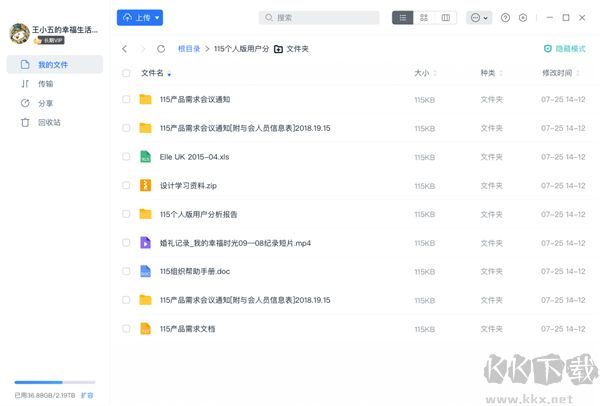
Task: Select file name 设计学习资料.zip
Action: [x=188, y=186]
